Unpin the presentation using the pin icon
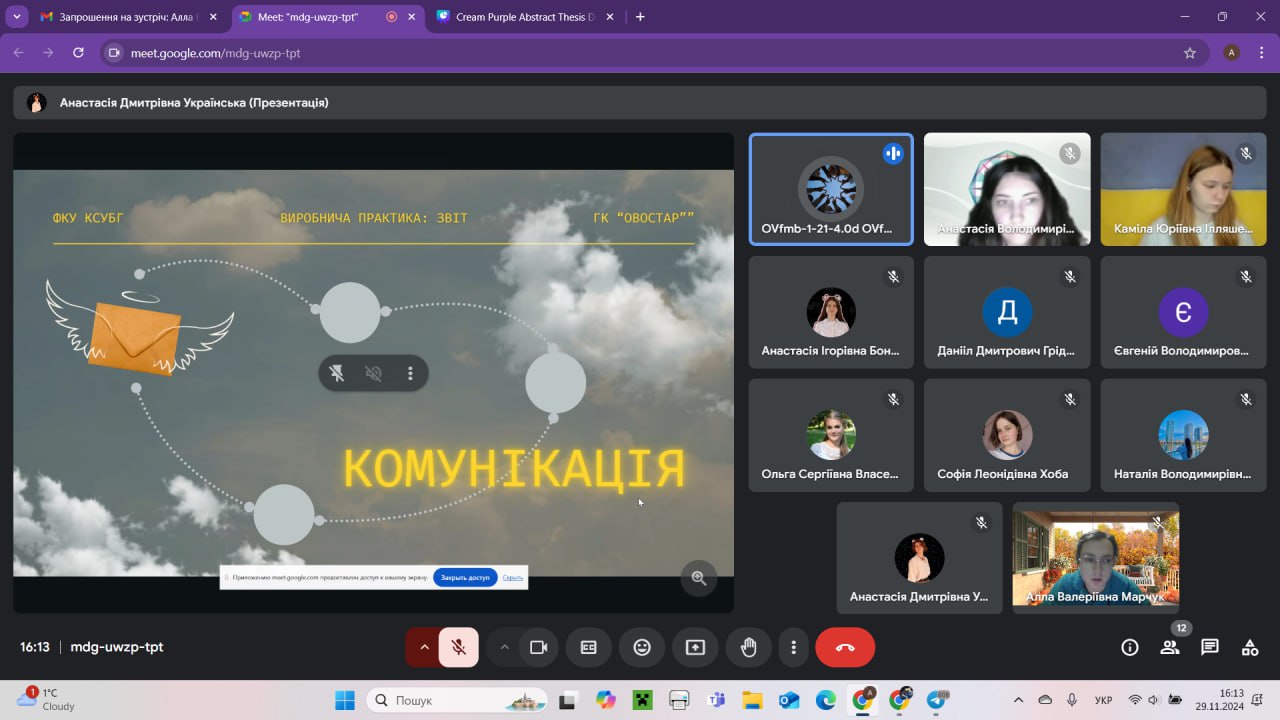 [x=338, y=373]
